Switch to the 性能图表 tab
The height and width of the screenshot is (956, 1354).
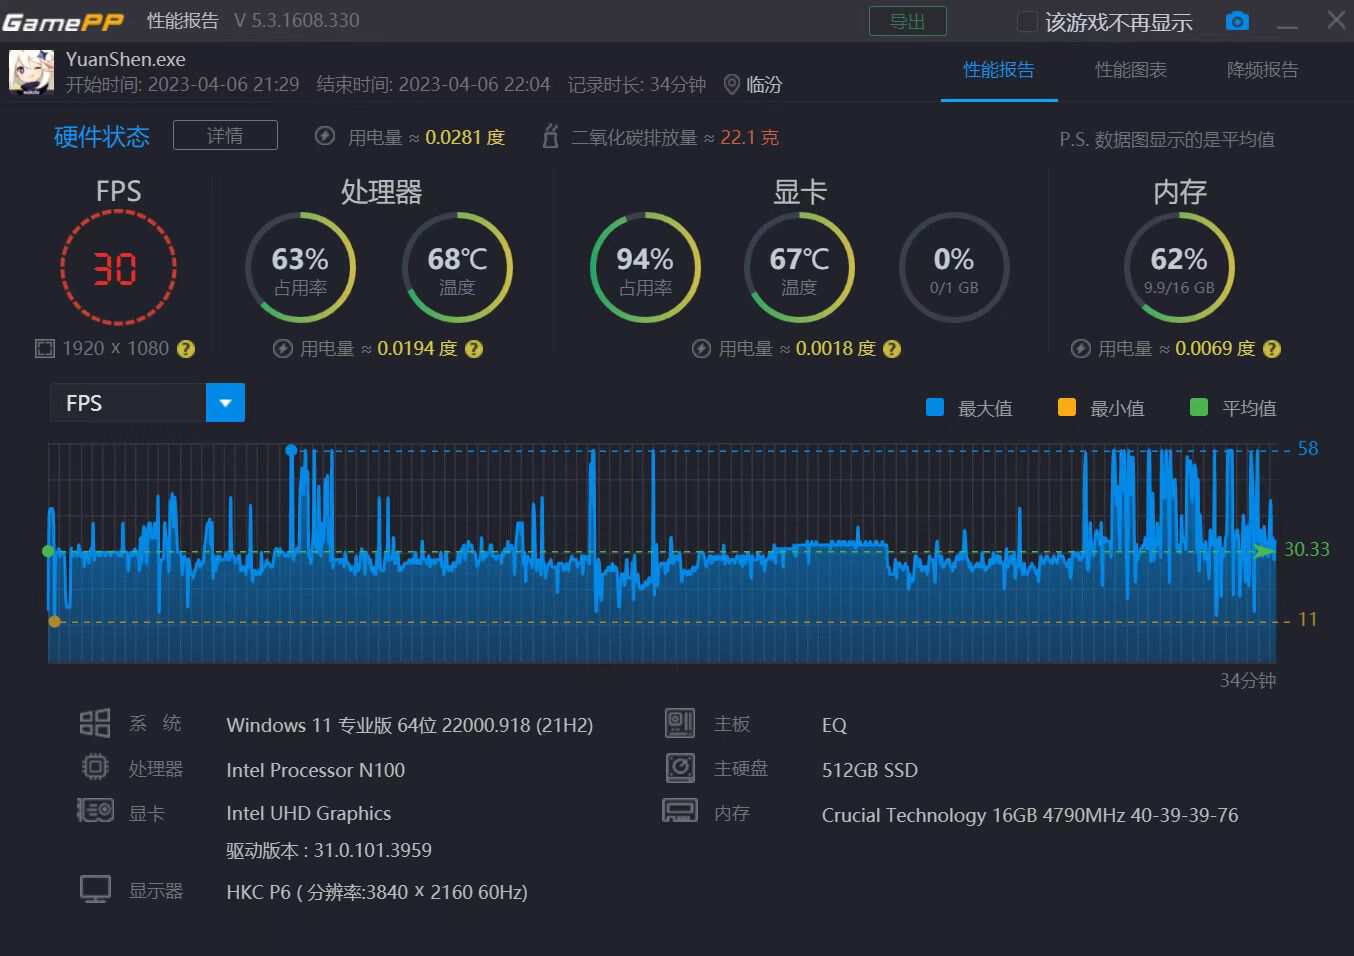coord(1131,71)
